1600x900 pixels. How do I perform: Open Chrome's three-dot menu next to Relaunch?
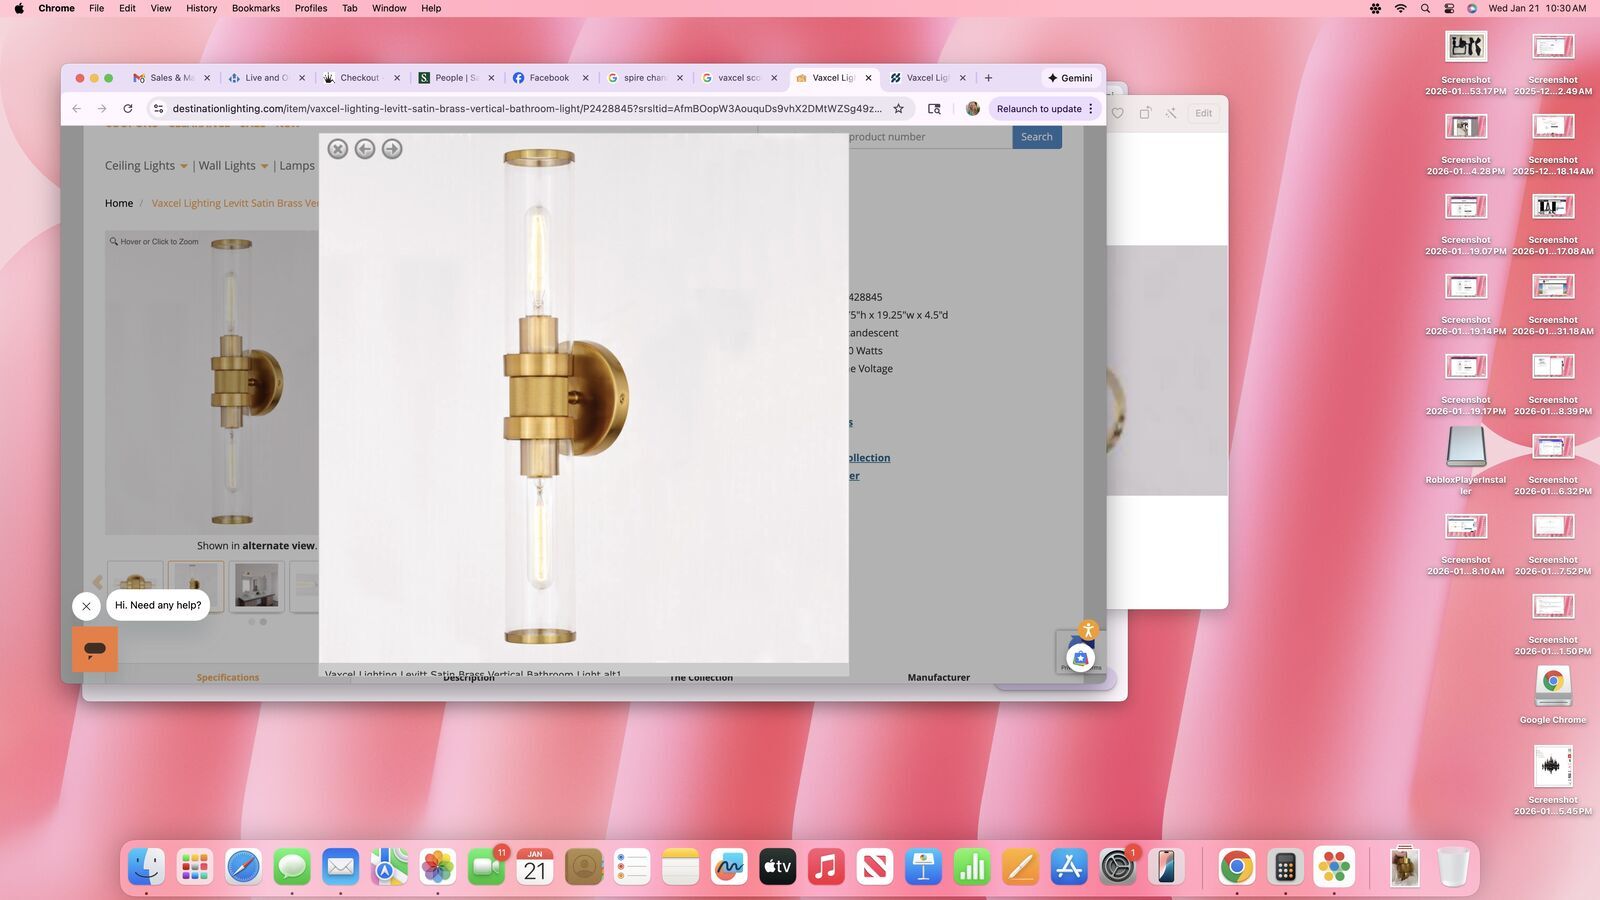1091,109
